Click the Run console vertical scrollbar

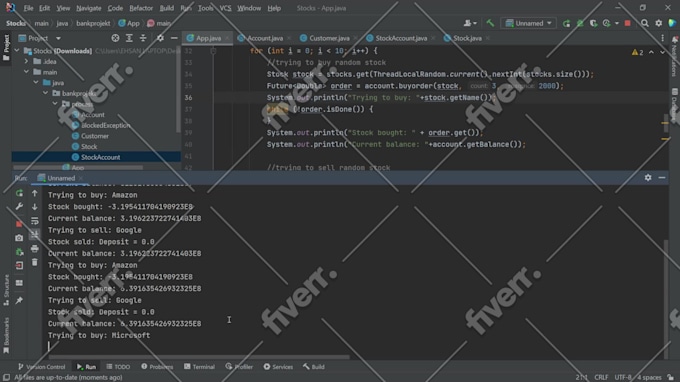point(666,299)
